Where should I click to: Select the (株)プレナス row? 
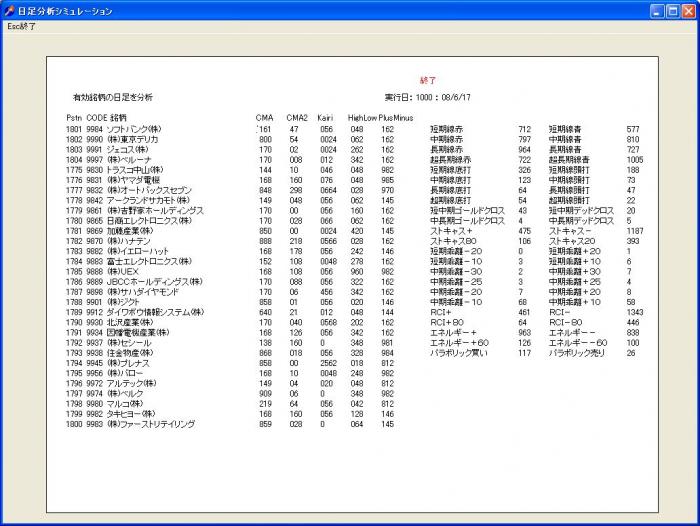[x=230, y=363]
